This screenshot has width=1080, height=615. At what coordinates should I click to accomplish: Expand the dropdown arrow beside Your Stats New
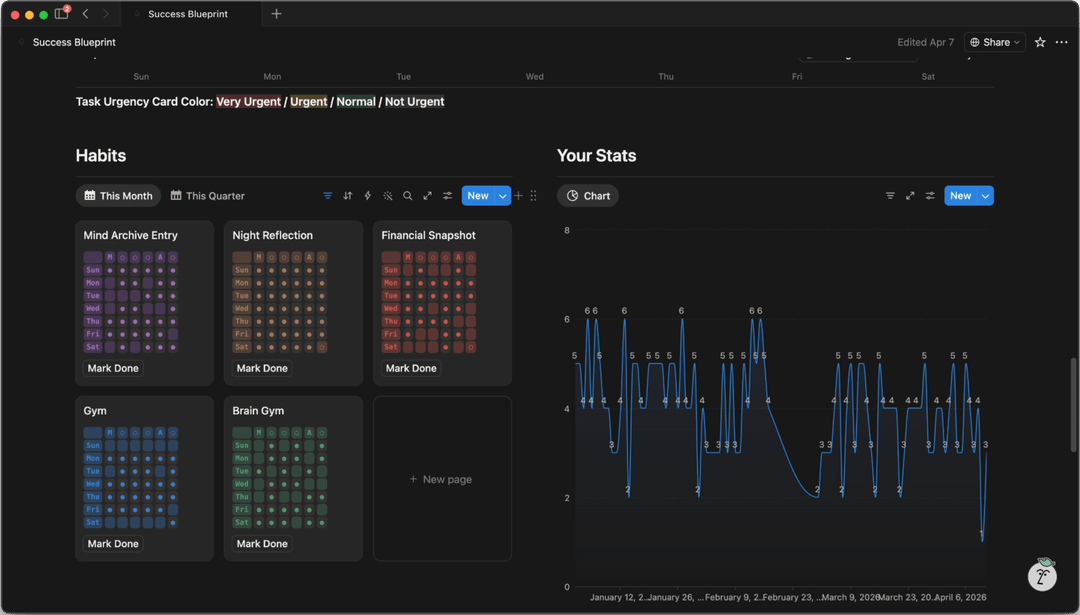tap(985, 196)
